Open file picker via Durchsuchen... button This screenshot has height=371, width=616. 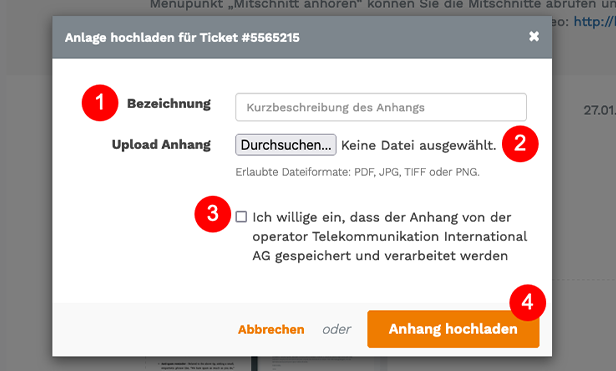(x=286, y=145)
